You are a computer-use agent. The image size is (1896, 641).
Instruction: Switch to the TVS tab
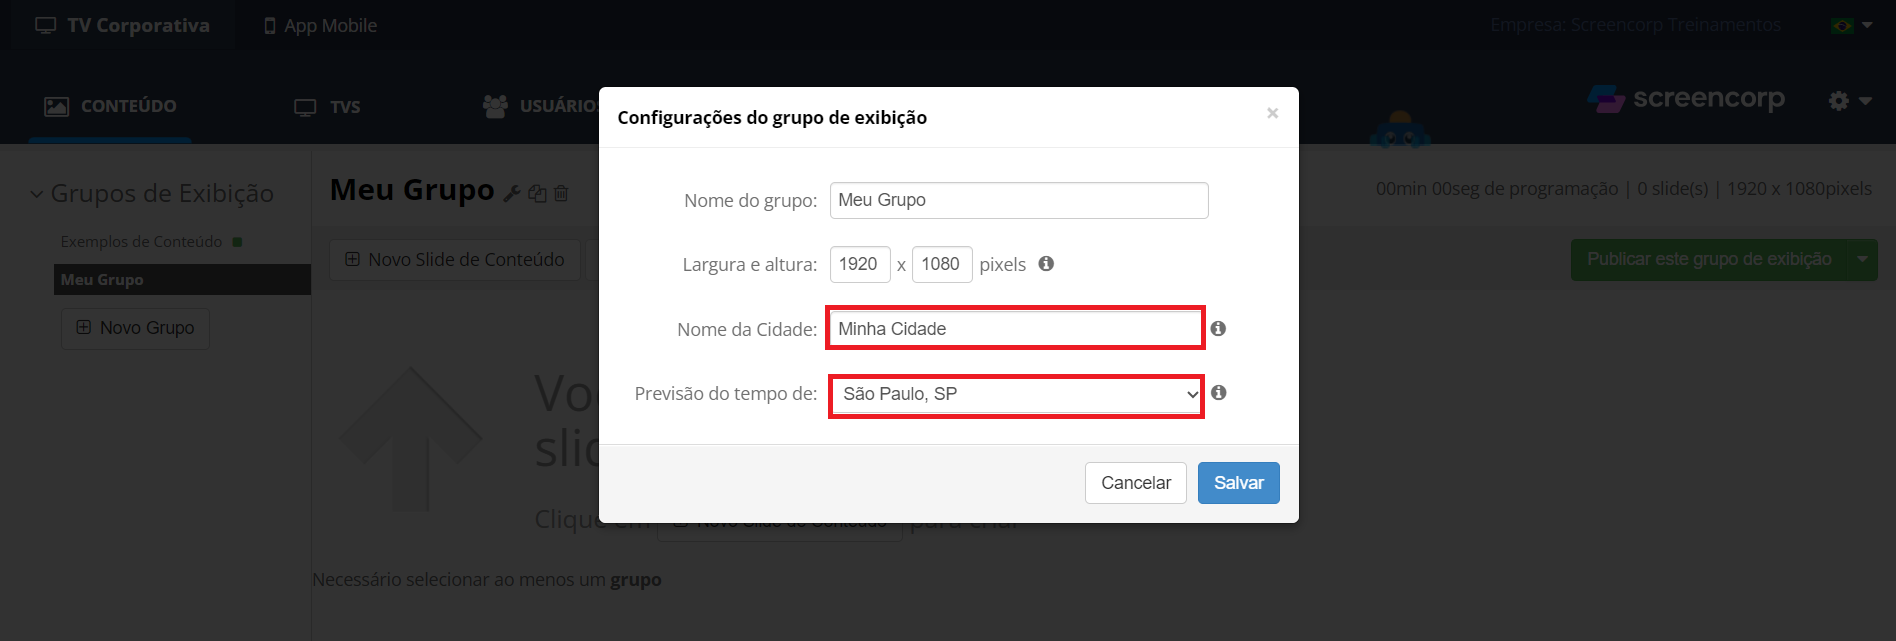[x=327, y=107]
